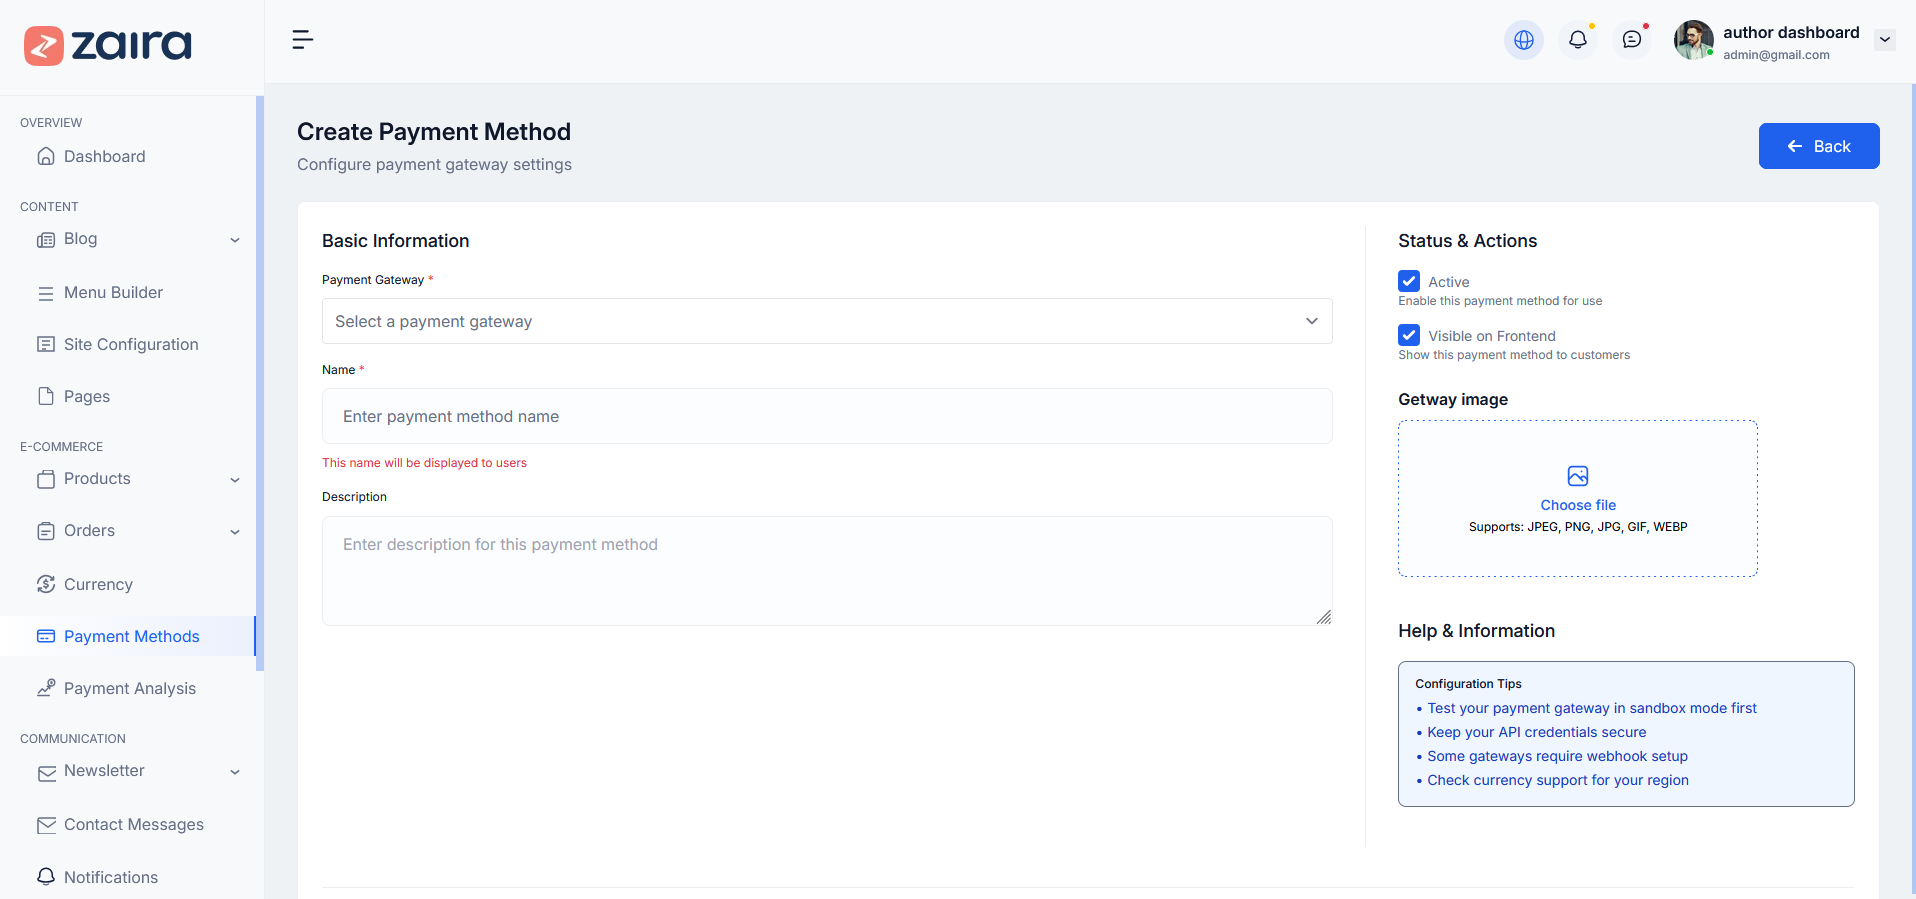Toggle the sidebar hamburger menu icon

tap(302, 40)
